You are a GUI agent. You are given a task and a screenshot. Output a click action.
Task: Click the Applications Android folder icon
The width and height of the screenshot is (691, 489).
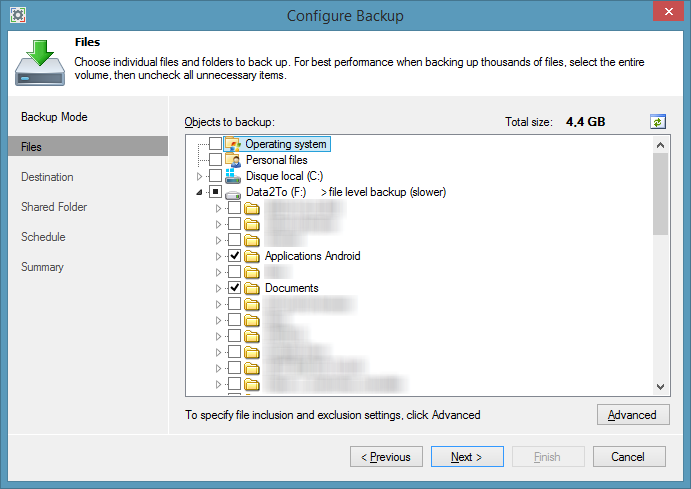pos(252,256)
